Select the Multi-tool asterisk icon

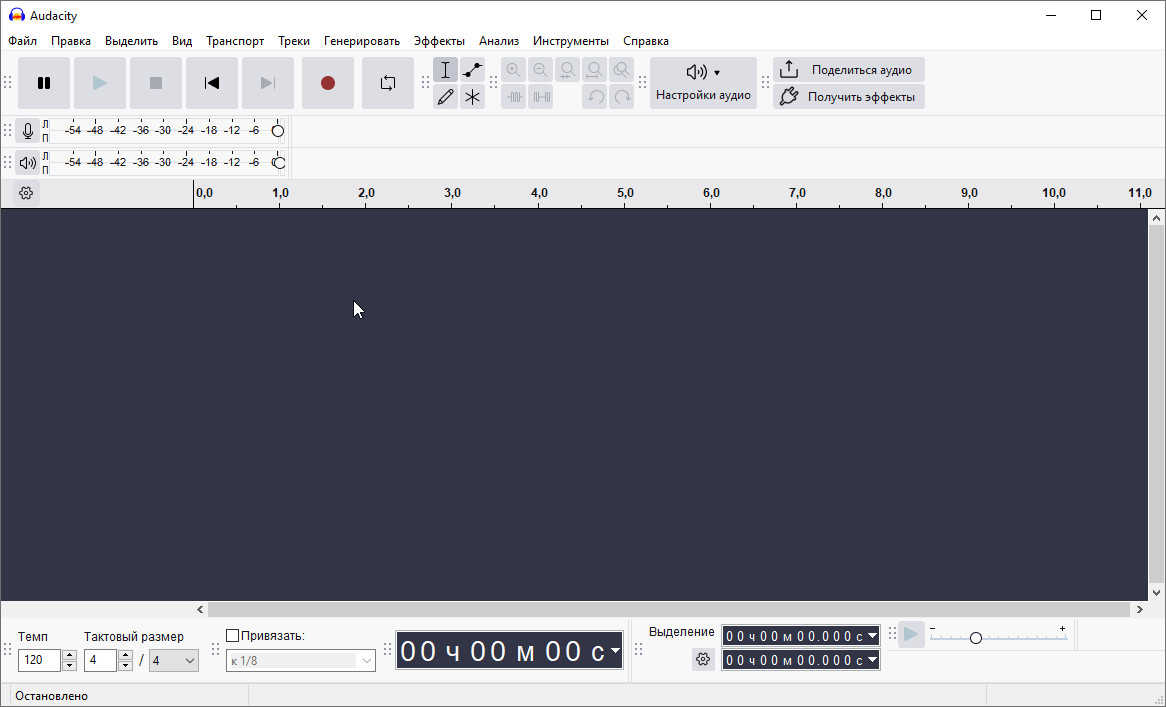[472, 97]
